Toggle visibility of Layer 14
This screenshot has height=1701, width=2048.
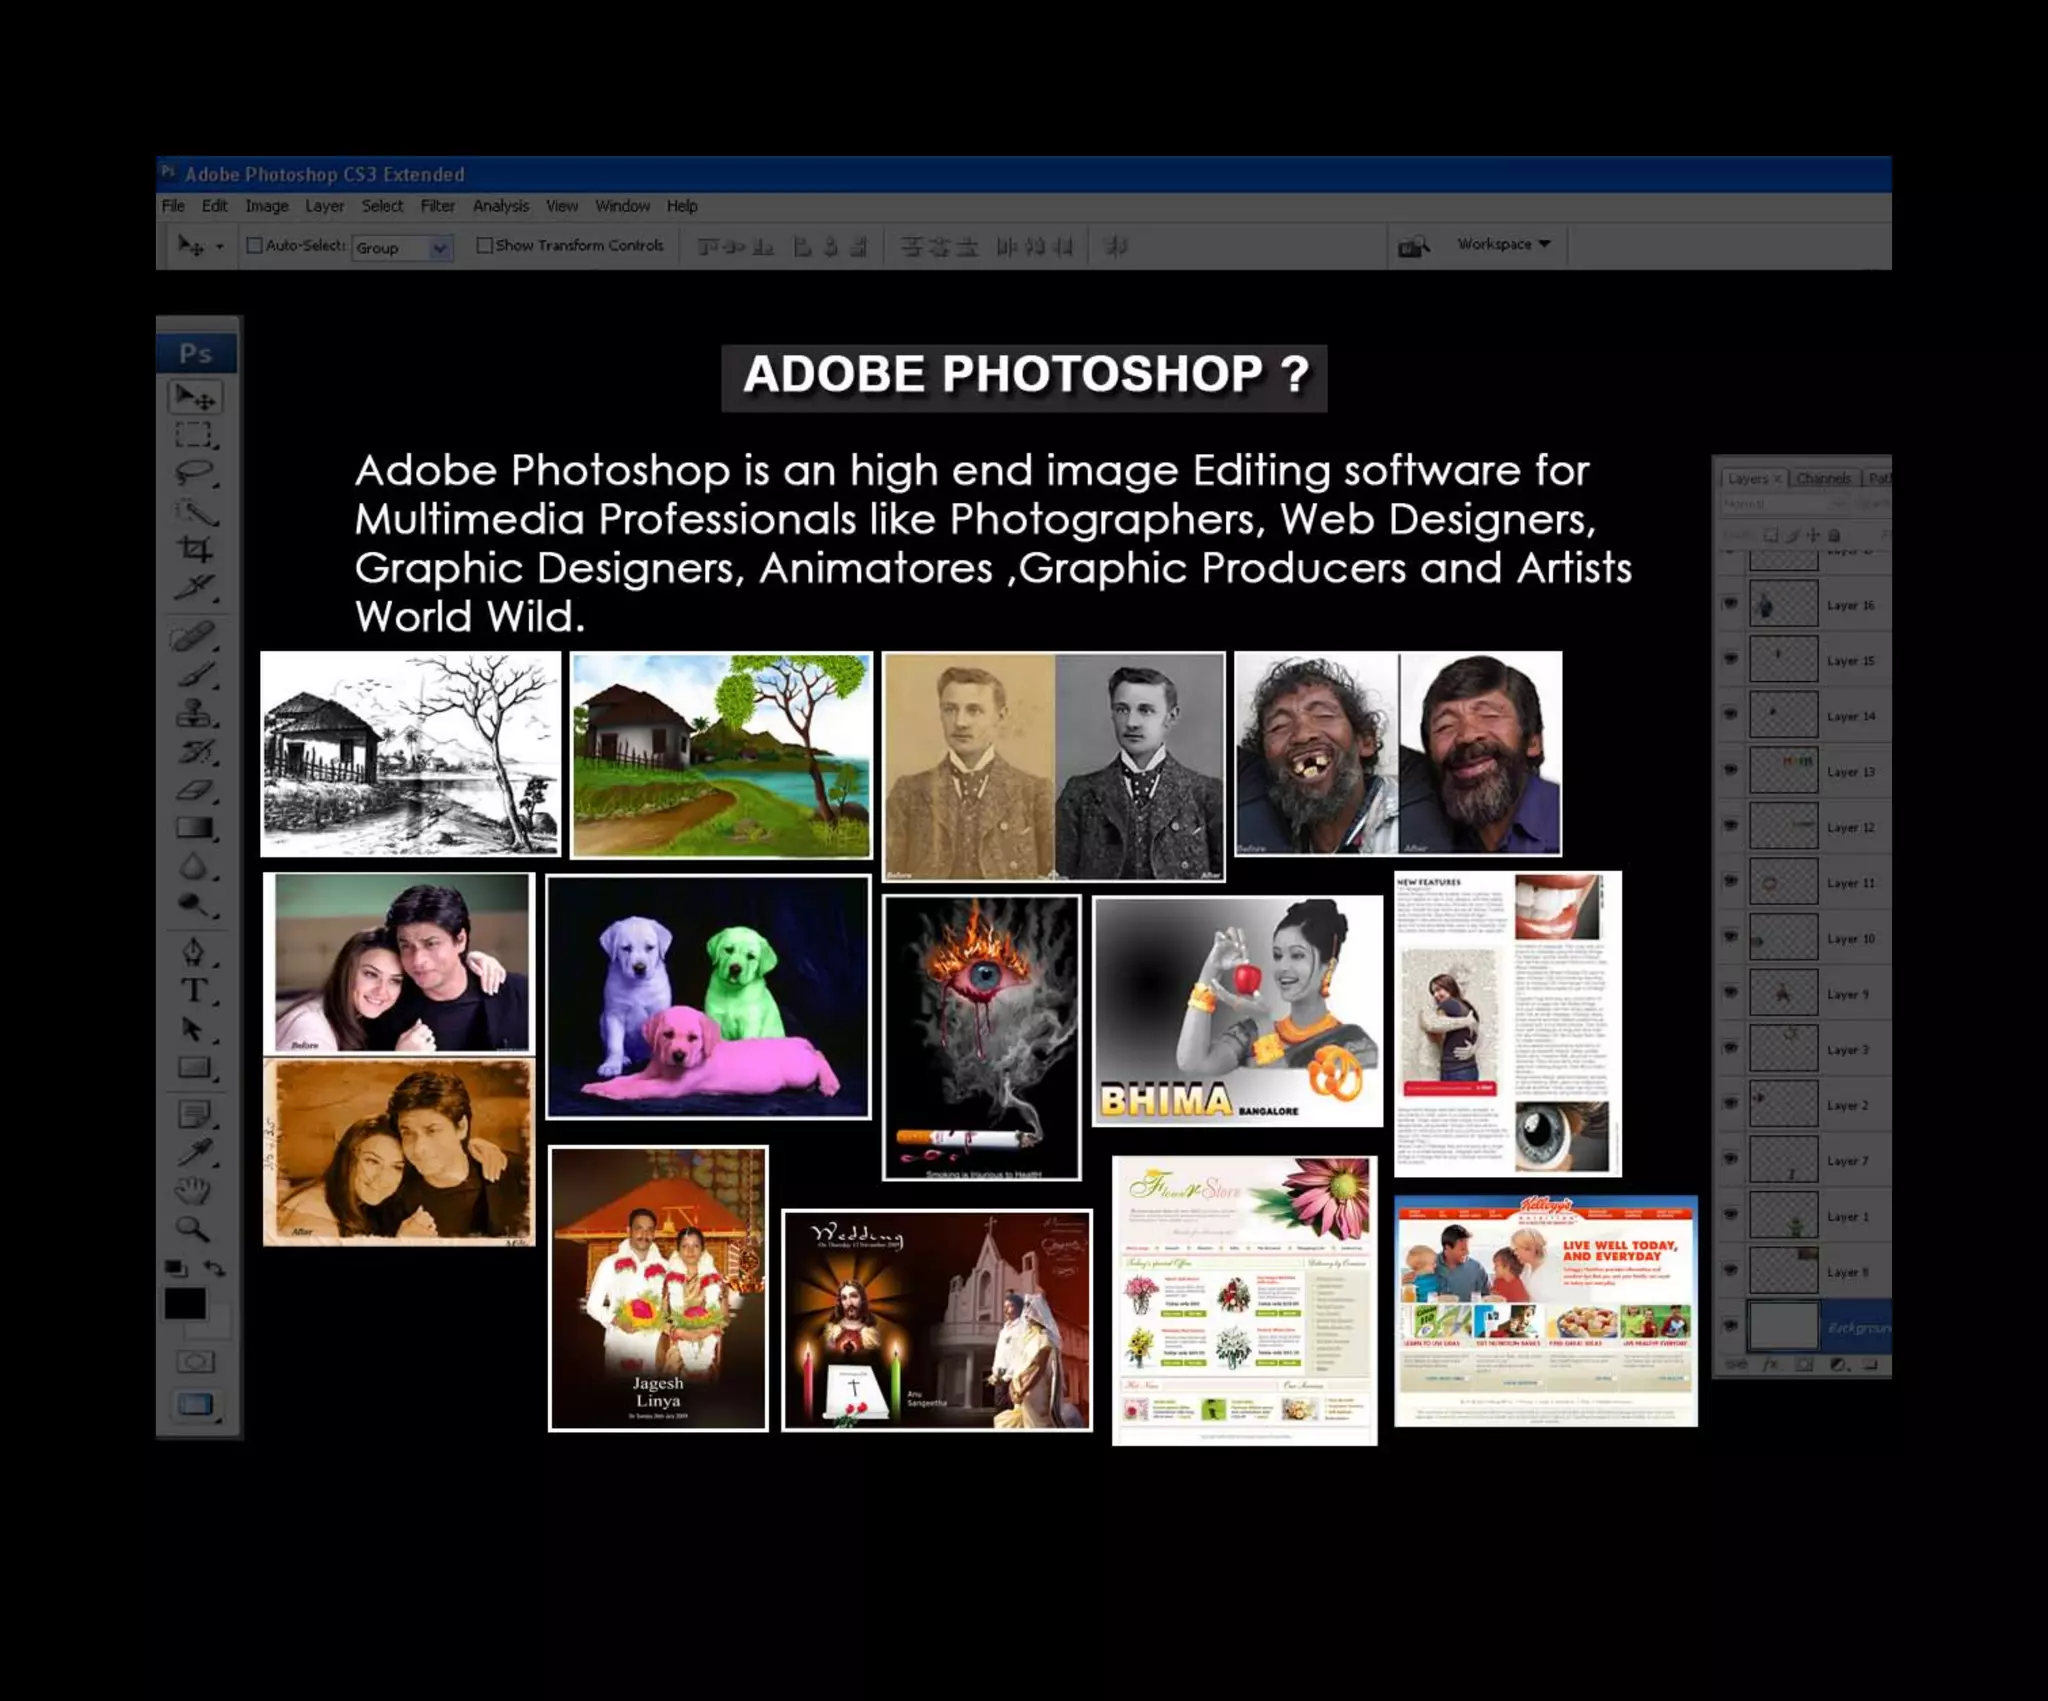coord(1730,714)
